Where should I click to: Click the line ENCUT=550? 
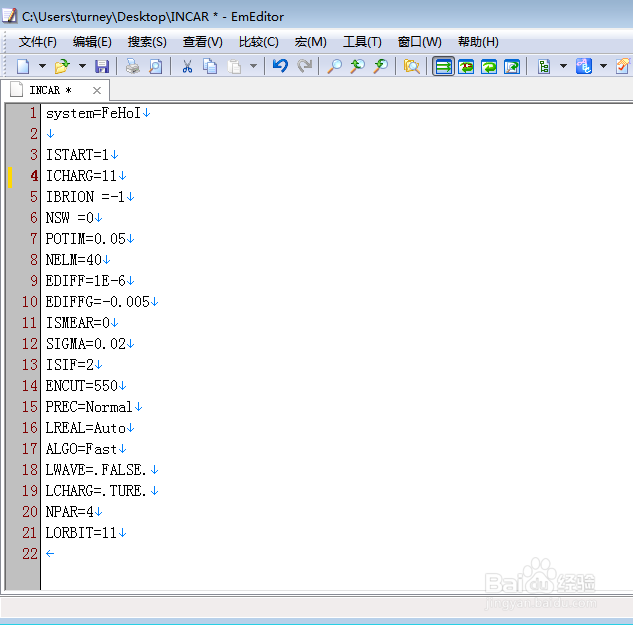(81, 386)
